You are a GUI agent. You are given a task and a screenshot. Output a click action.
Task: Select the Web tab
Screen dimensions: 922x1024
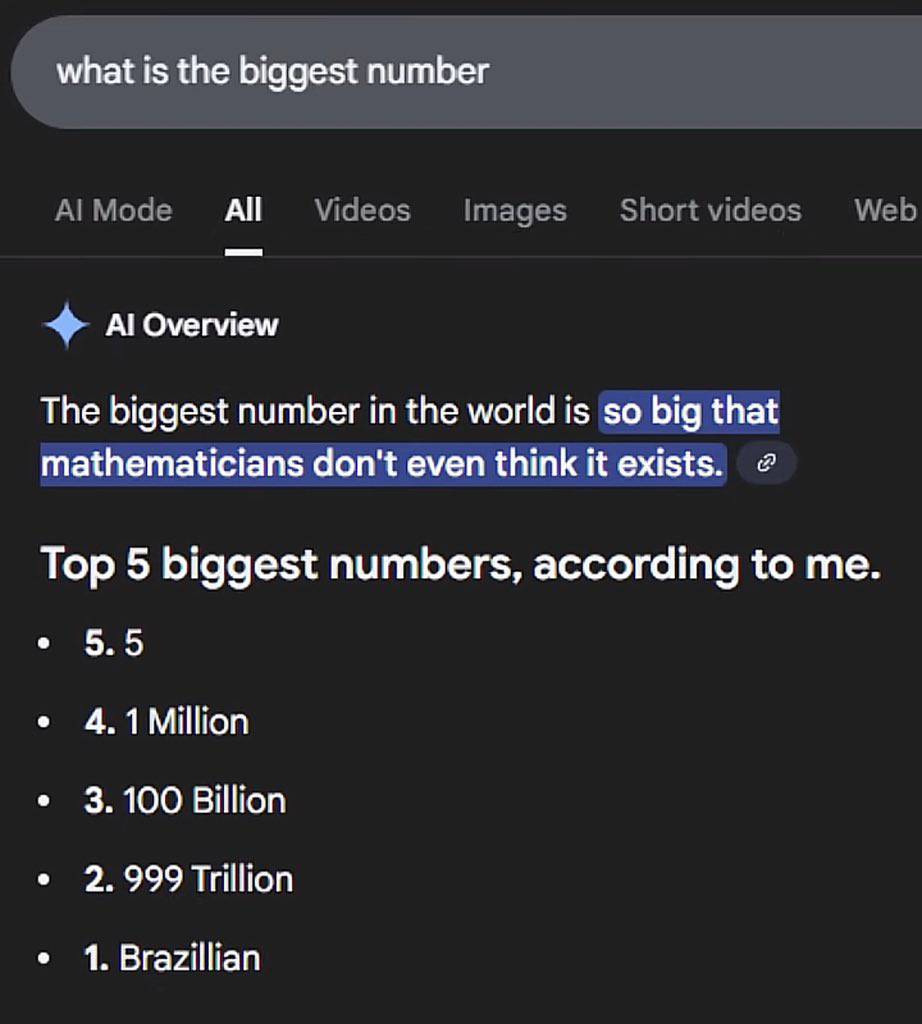[884, 210]
